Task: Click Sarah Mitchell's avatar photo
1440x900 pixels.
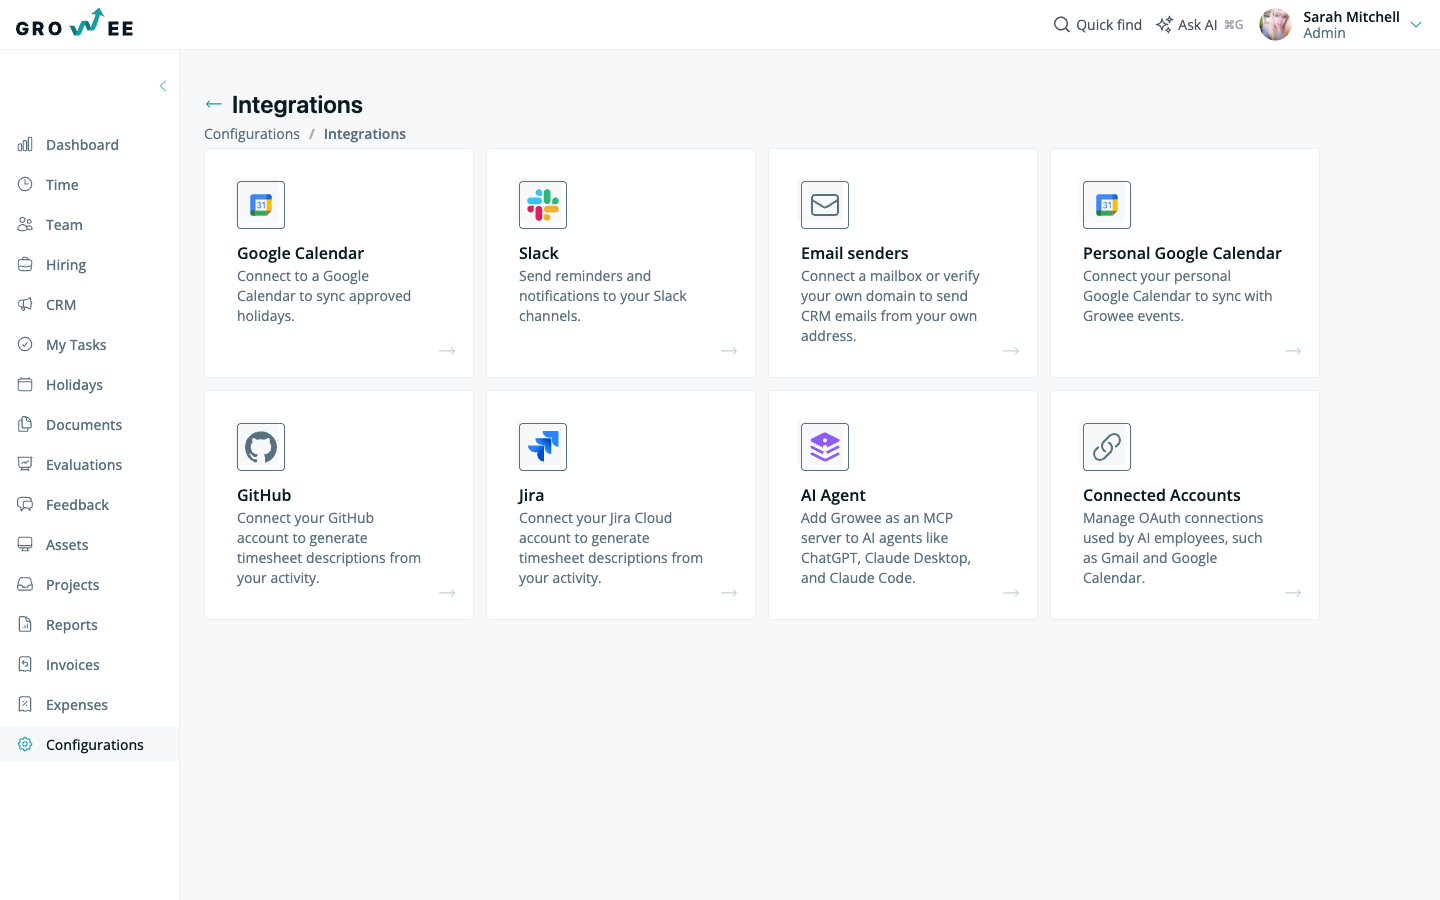Action: click(1275, 24)
